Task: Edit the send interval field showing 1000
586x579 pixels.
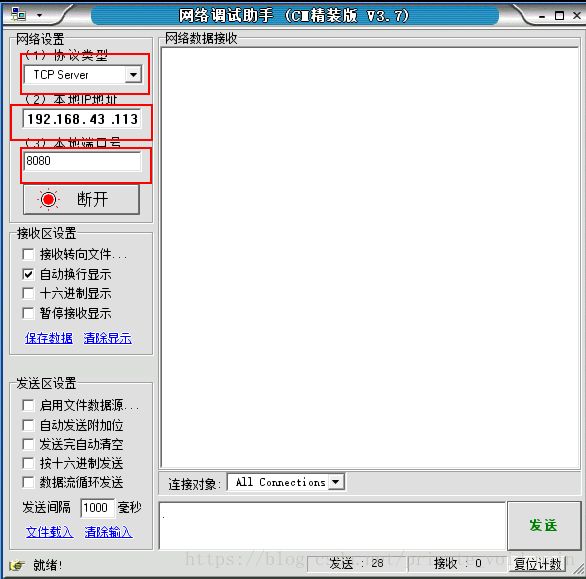Action: [x=97, y=508]
